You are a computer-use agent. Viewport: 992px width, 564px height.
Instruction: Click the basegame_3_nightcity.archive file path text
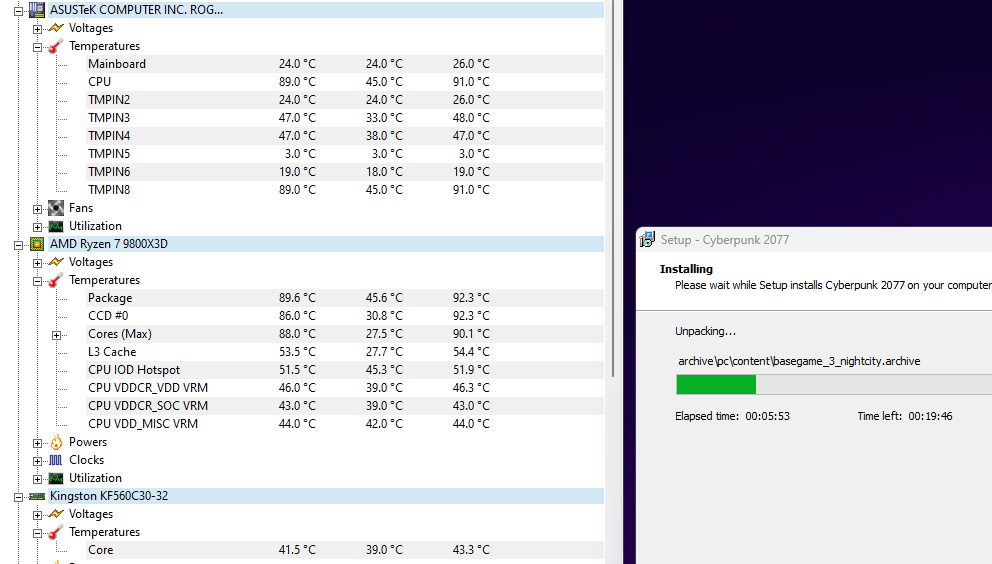pos(799,361)
